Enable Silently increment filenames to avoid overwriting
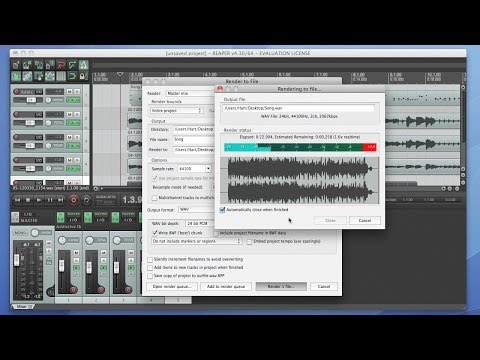The image size is (480, 360). point(150,259)
